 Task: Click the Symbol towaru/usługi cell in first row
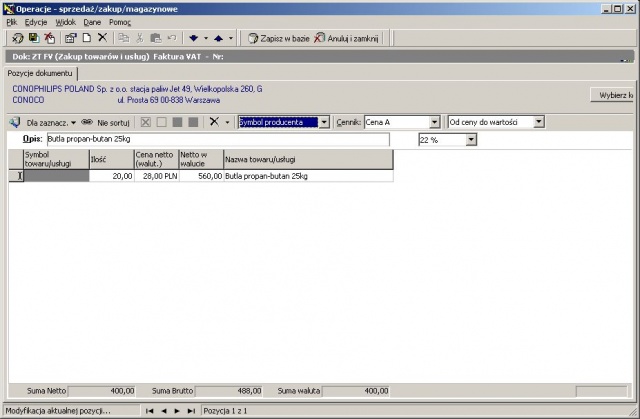click(56, 176)
